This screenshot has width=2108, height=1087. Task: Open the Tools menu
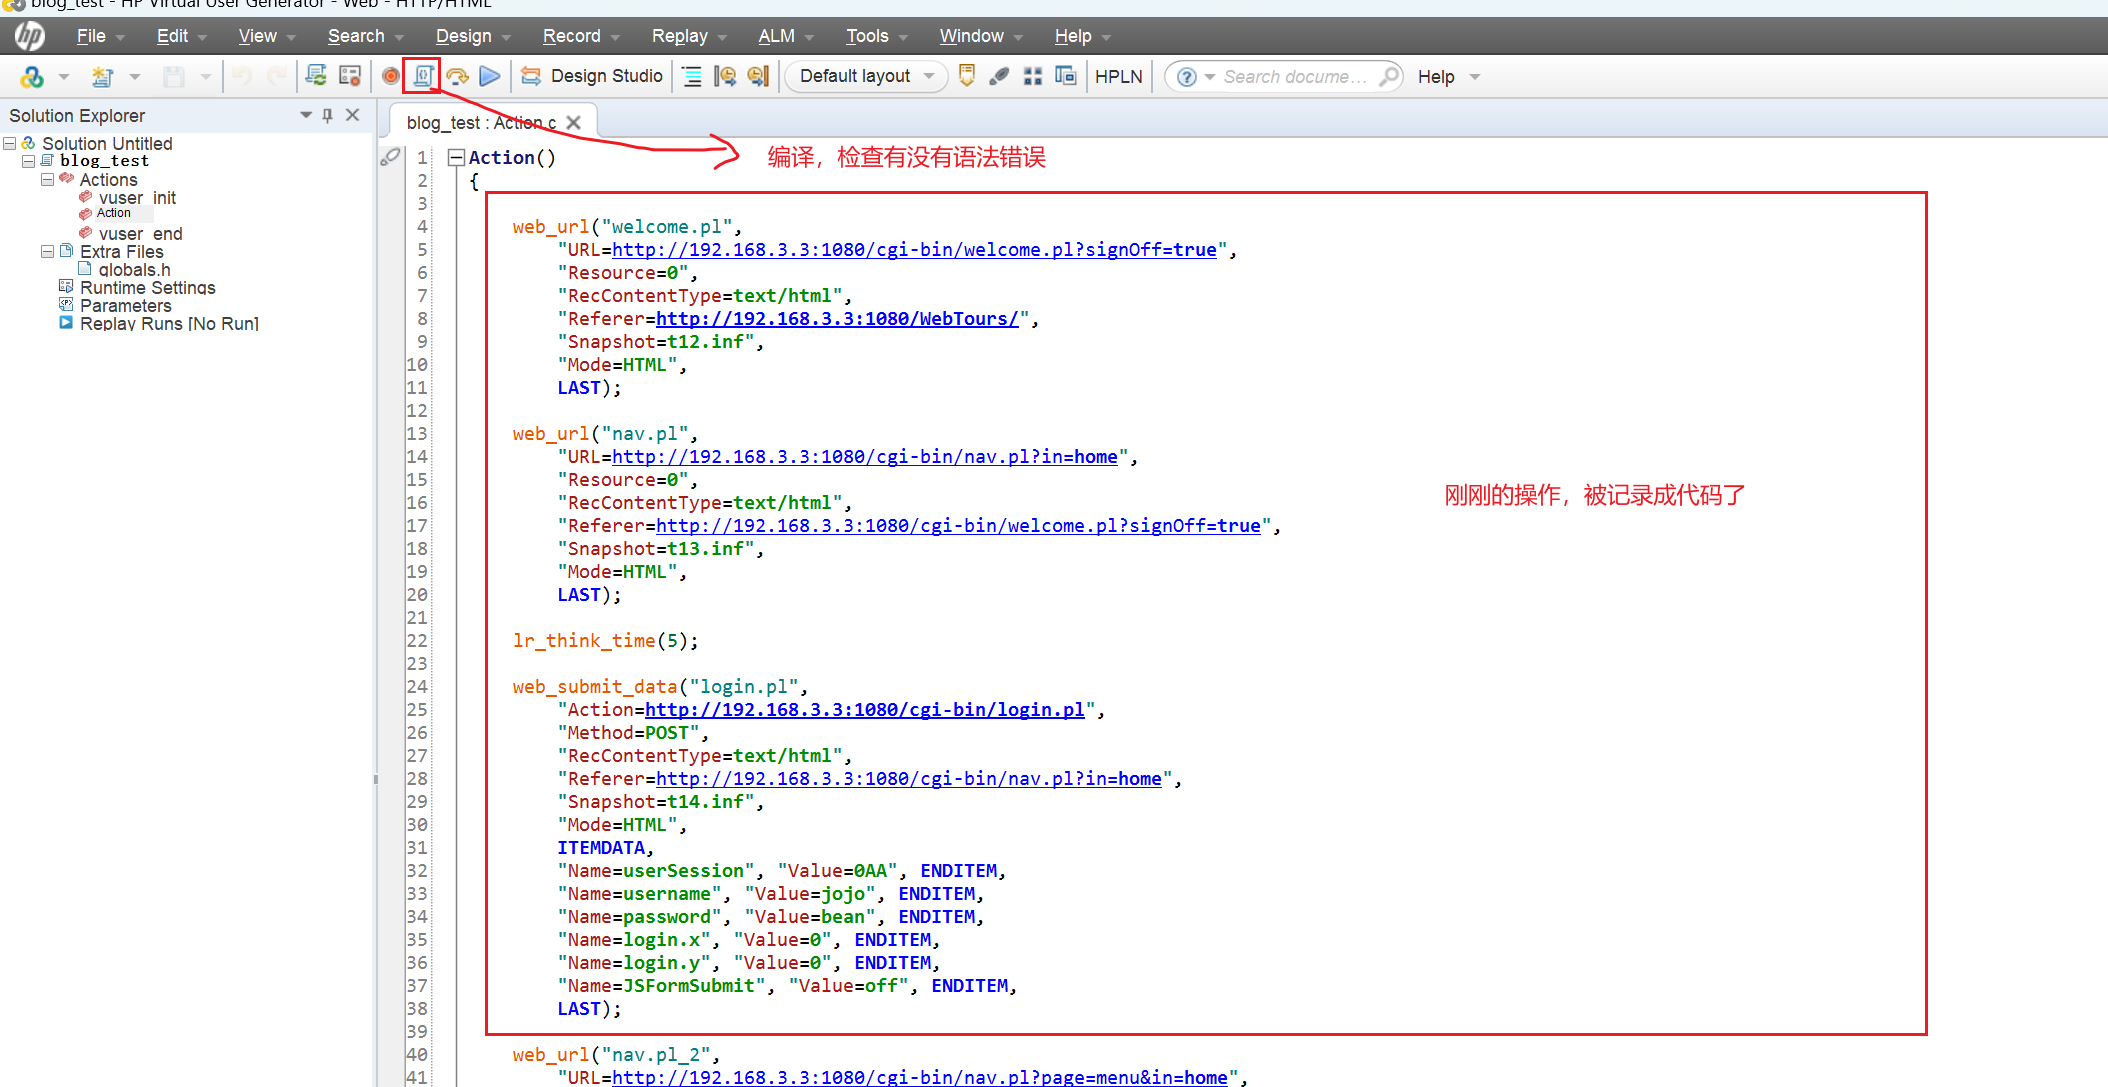point(876,36)
